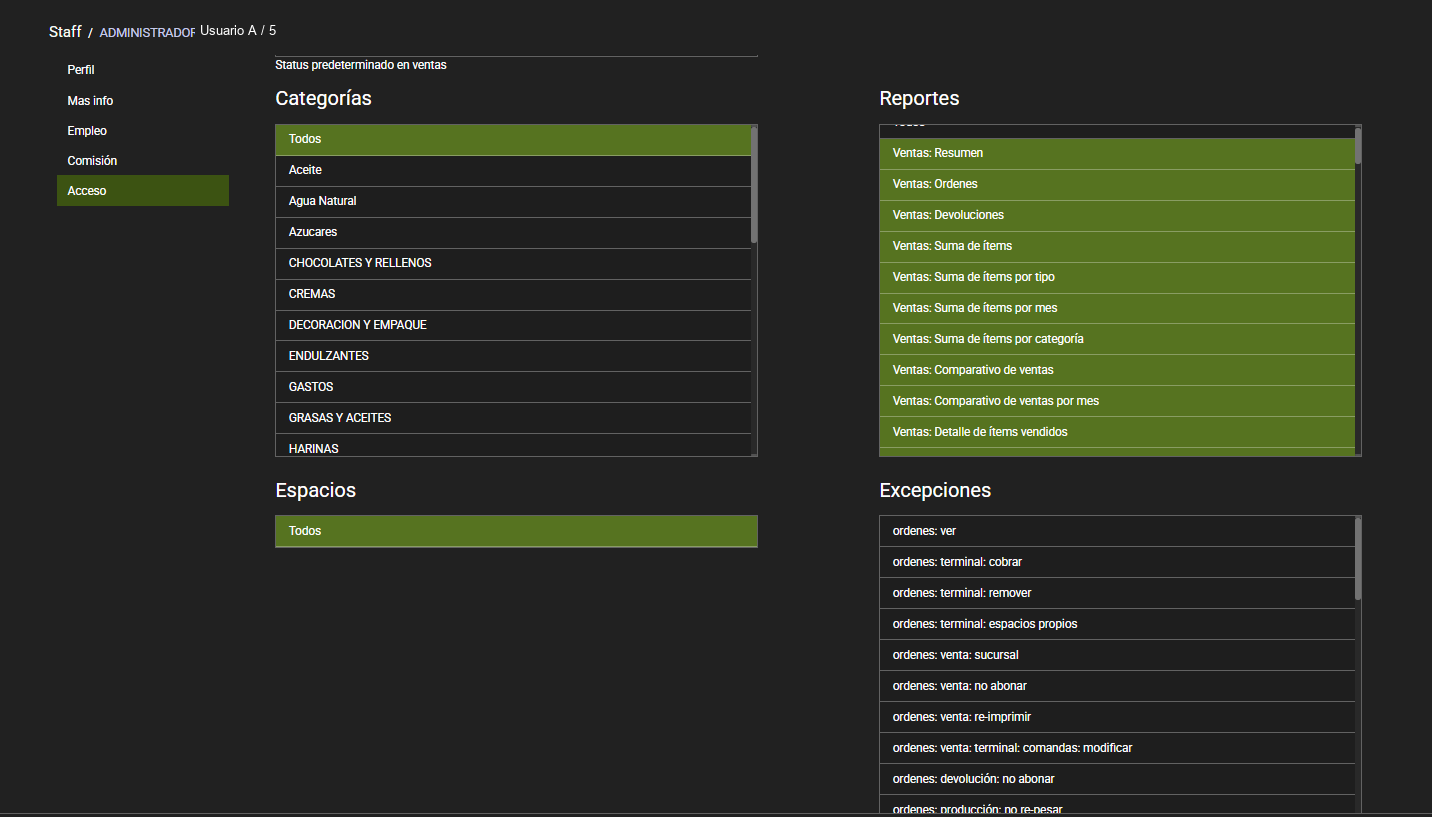Click the Excepciones list scrollbar

coord(1358,559)
